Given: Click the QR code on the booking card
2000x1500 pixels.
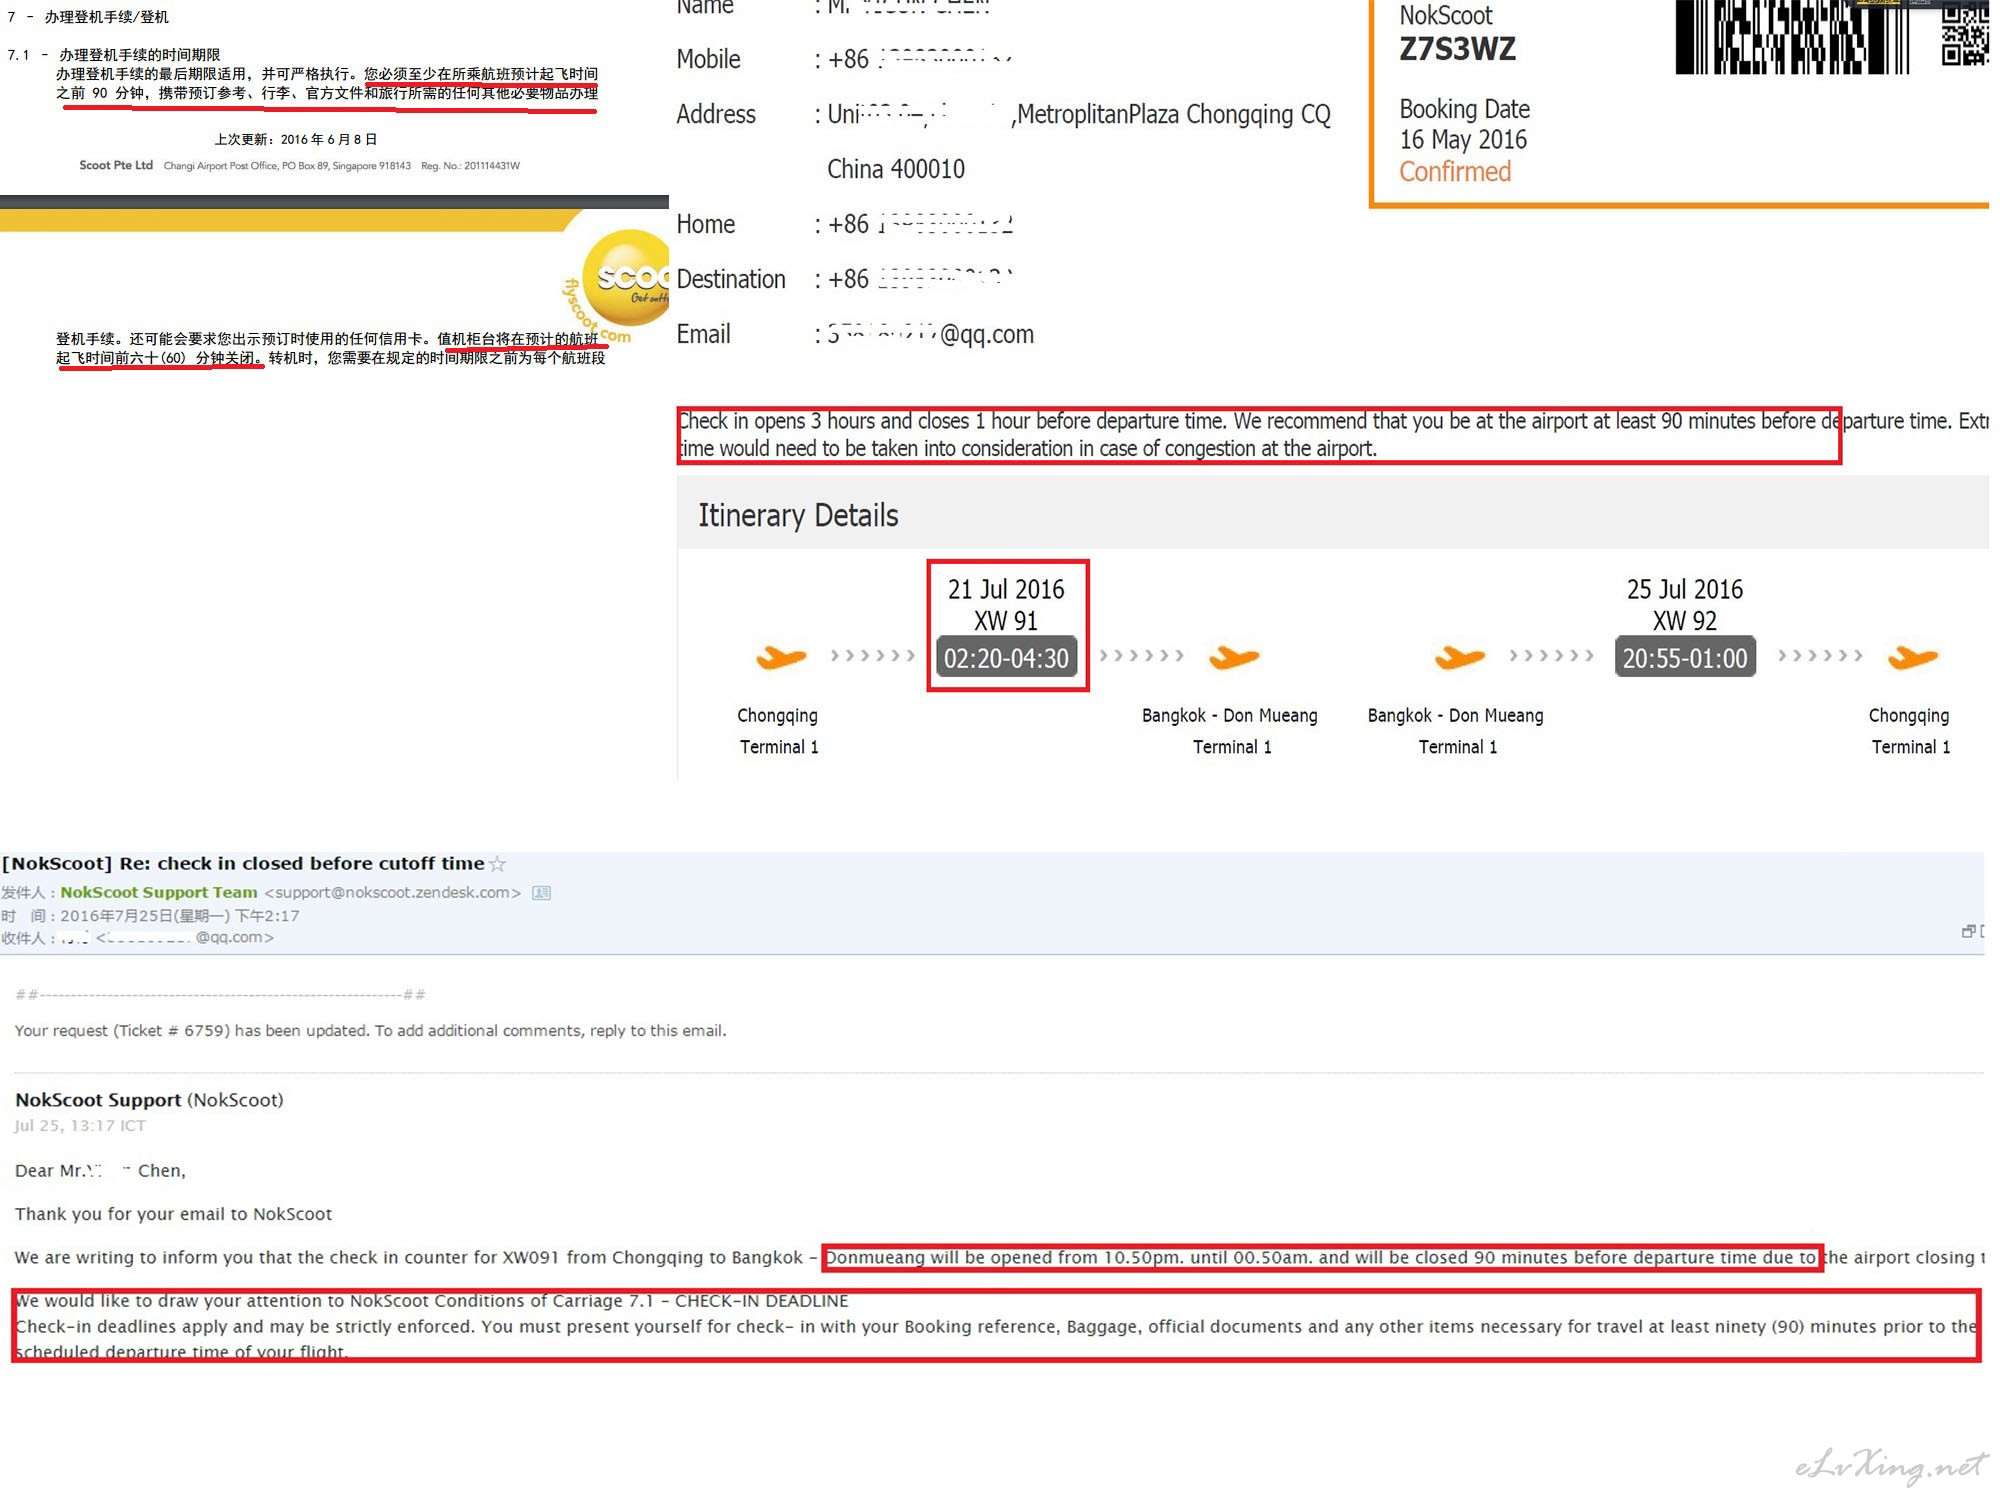Looking at the screenshot, I should point(1964,35).
